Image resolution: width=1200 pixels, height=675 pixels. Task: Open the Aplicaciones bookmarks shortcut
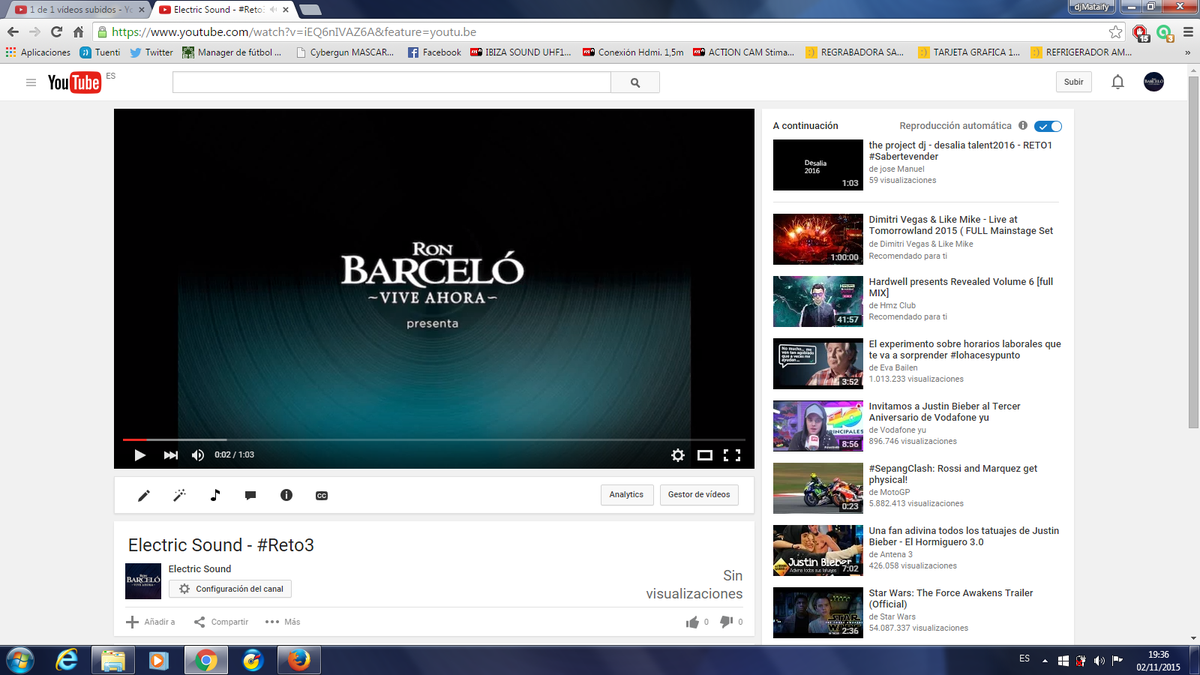tap(38, 52)
